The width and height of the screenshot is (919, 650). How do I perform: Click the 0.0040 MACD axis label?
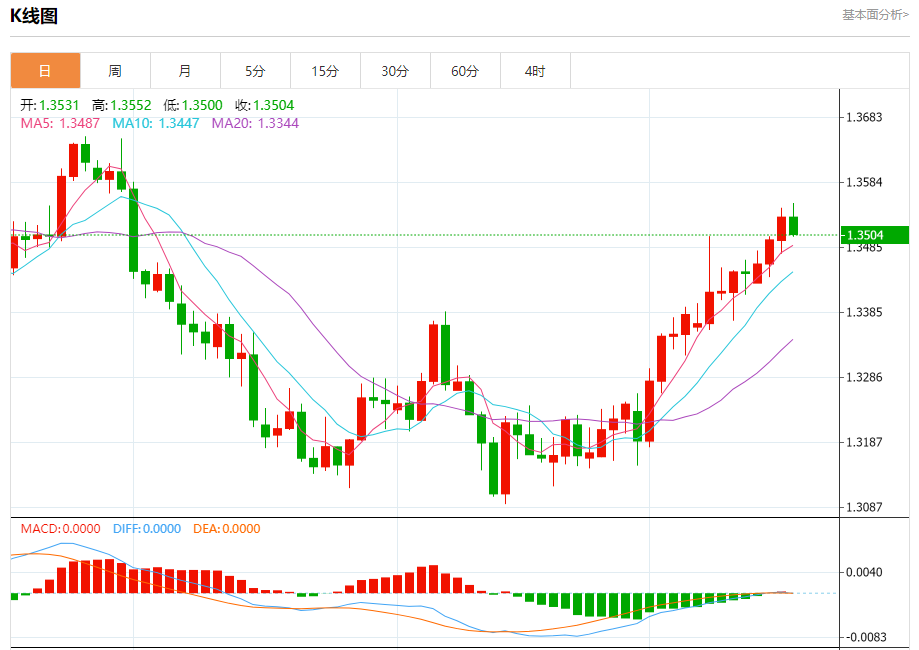(x=864, y=572)
